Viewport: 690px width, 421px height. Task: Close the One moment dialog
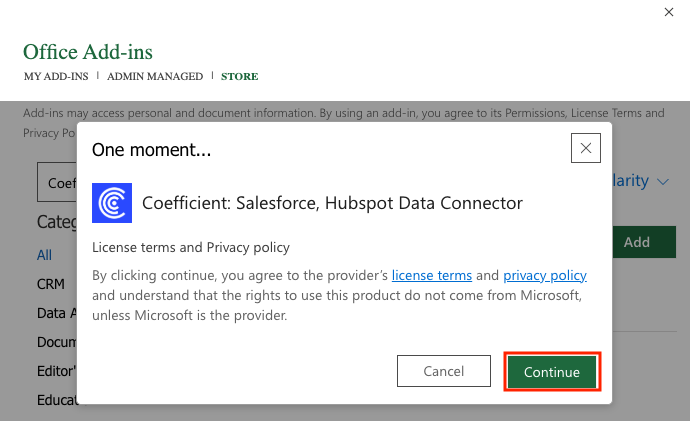tap(586, 148)
